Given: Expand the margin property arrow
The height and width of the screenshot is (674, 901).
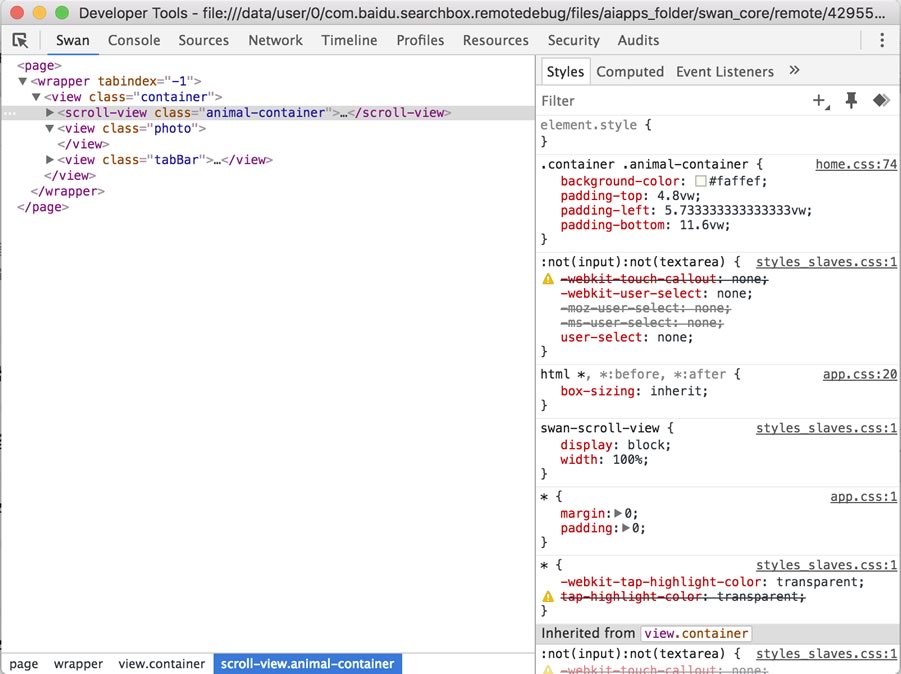Looking at the screenshot, I should coord(618,513).
